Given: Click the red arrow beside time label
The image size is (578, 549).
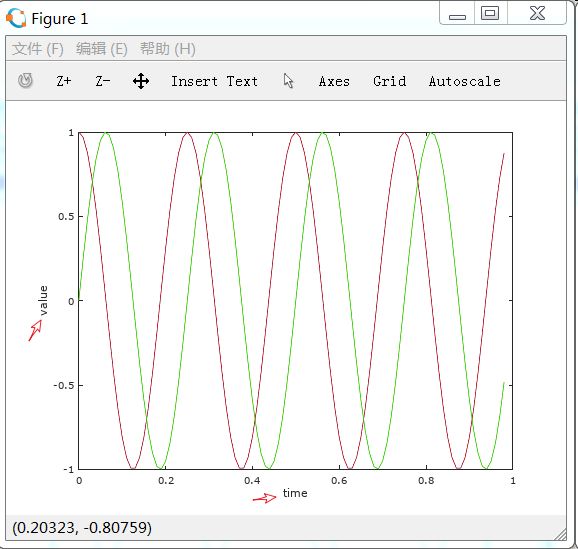Looking at the screenshot, I should click(264, 498).
